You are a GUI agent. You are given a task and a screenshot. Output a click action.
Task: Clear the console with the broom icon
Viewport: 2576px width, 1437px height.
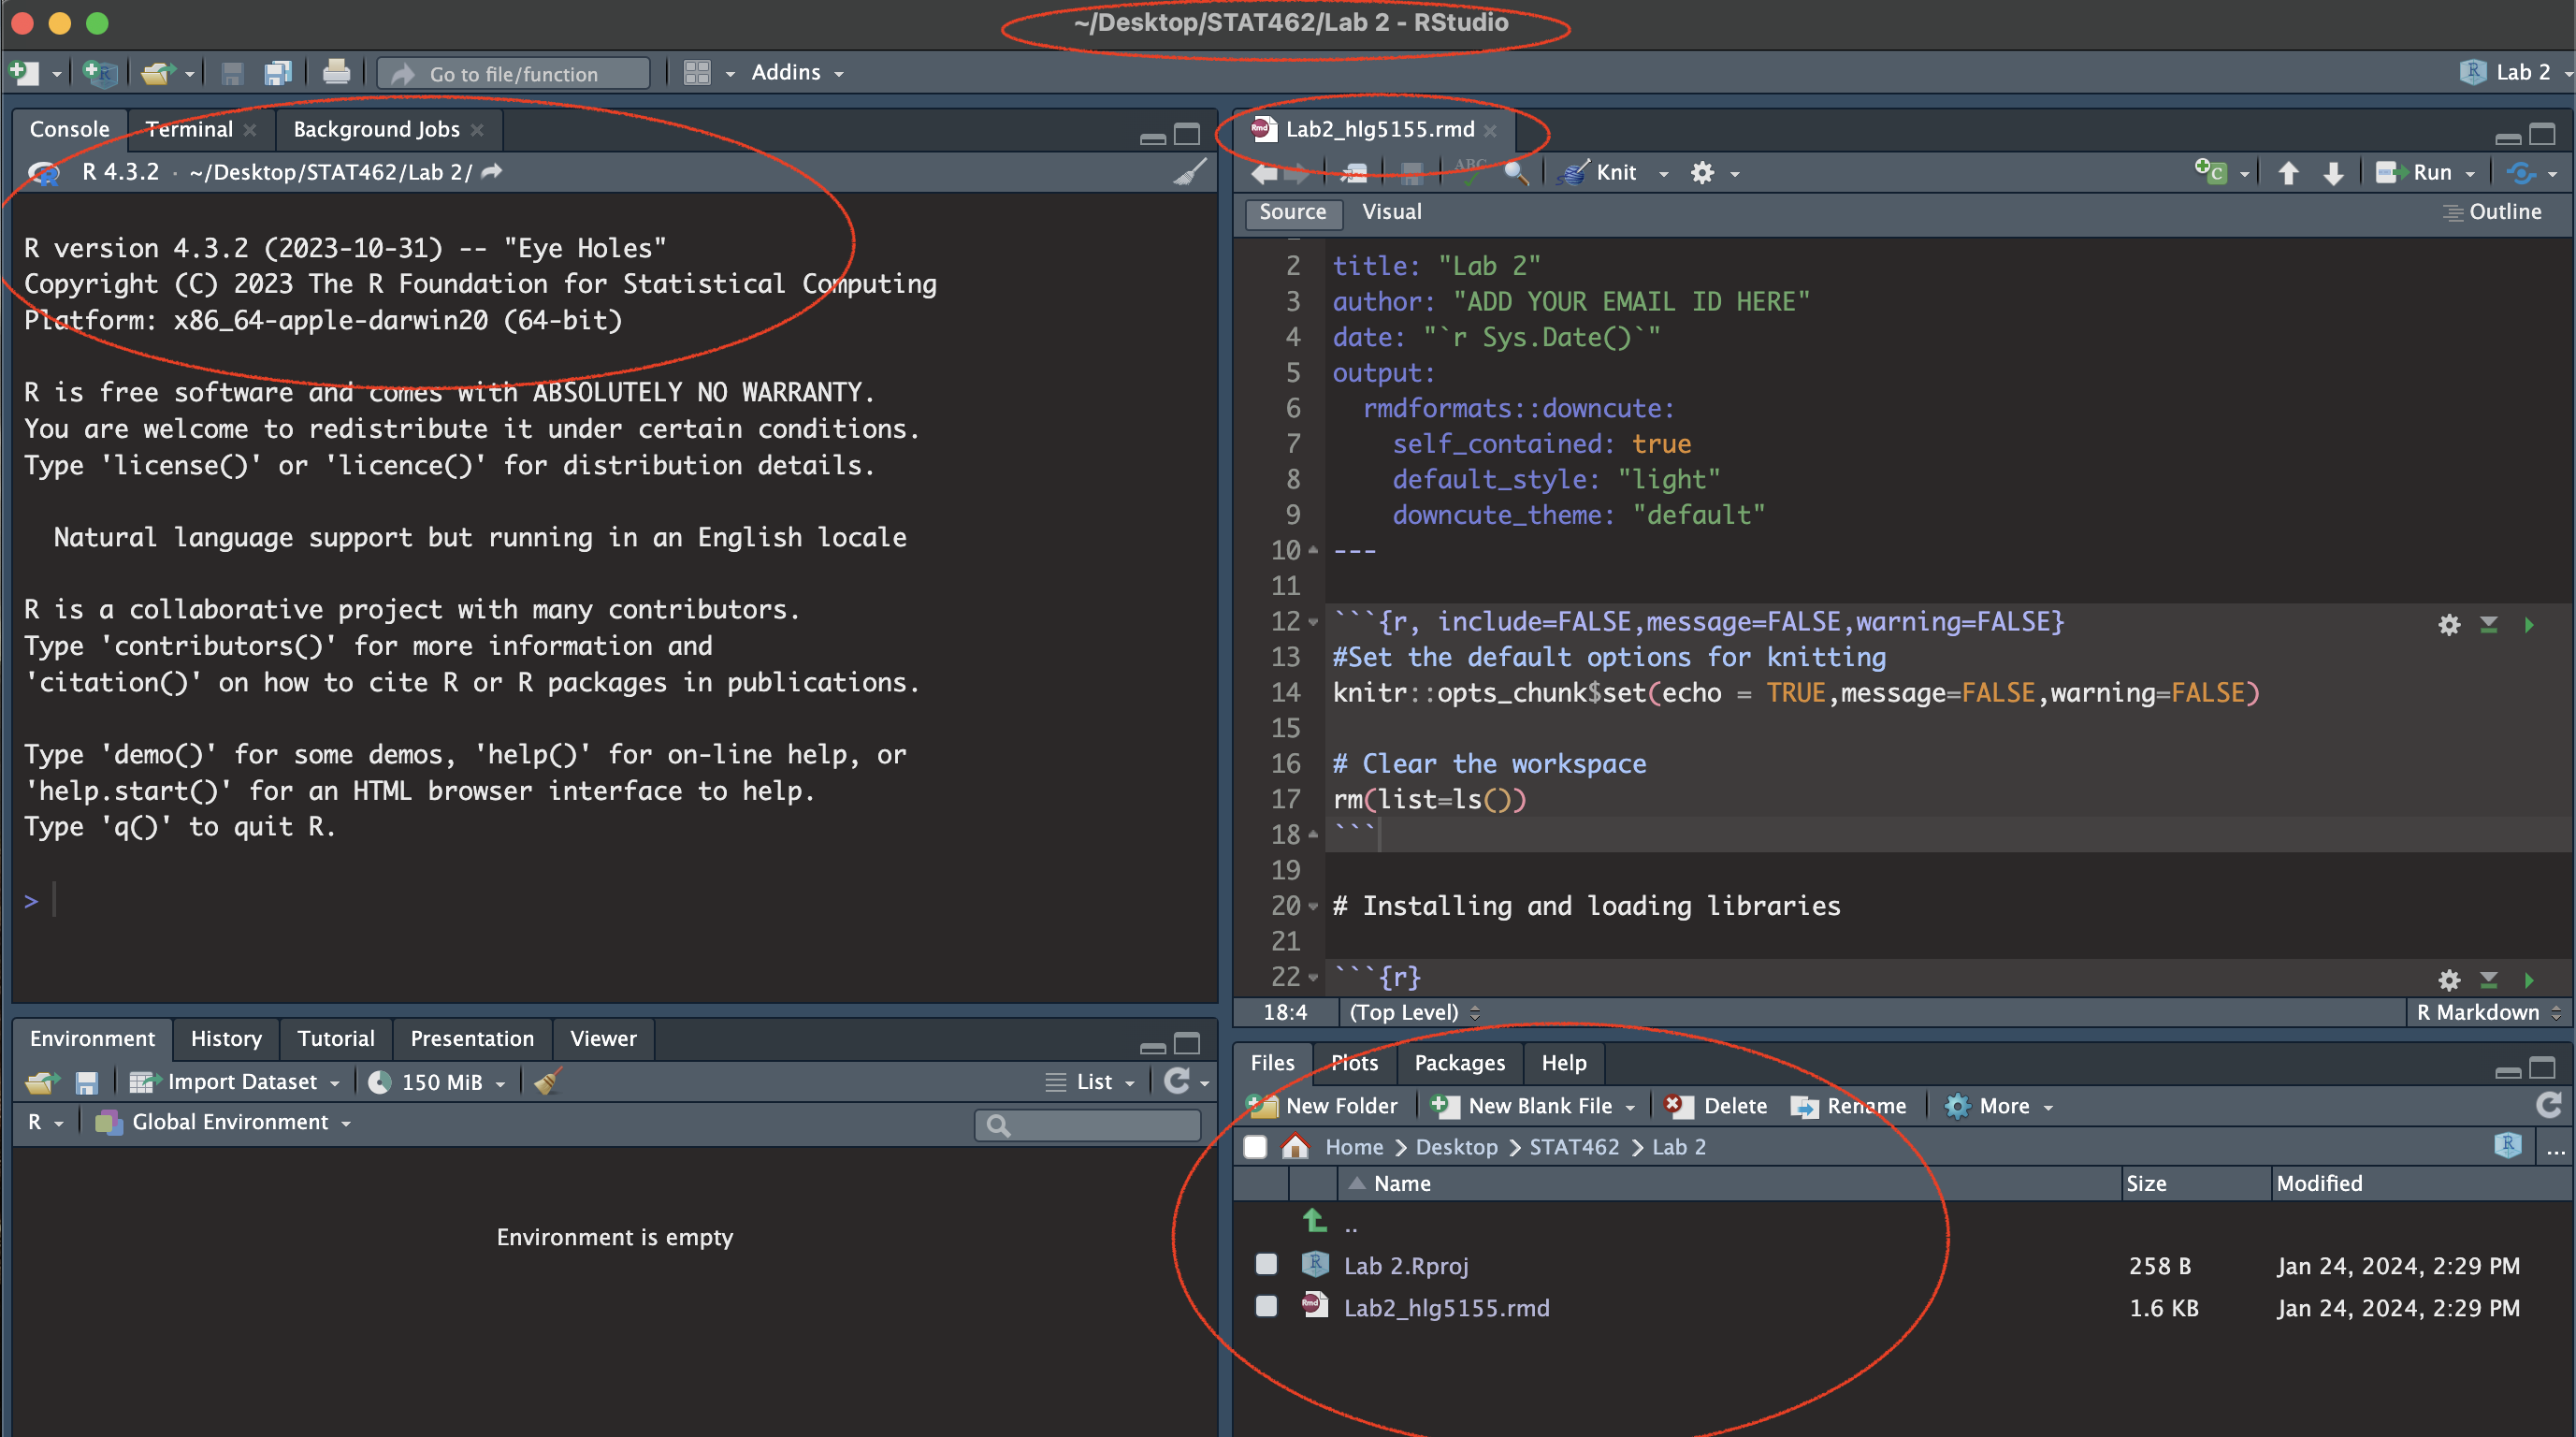1189,172
